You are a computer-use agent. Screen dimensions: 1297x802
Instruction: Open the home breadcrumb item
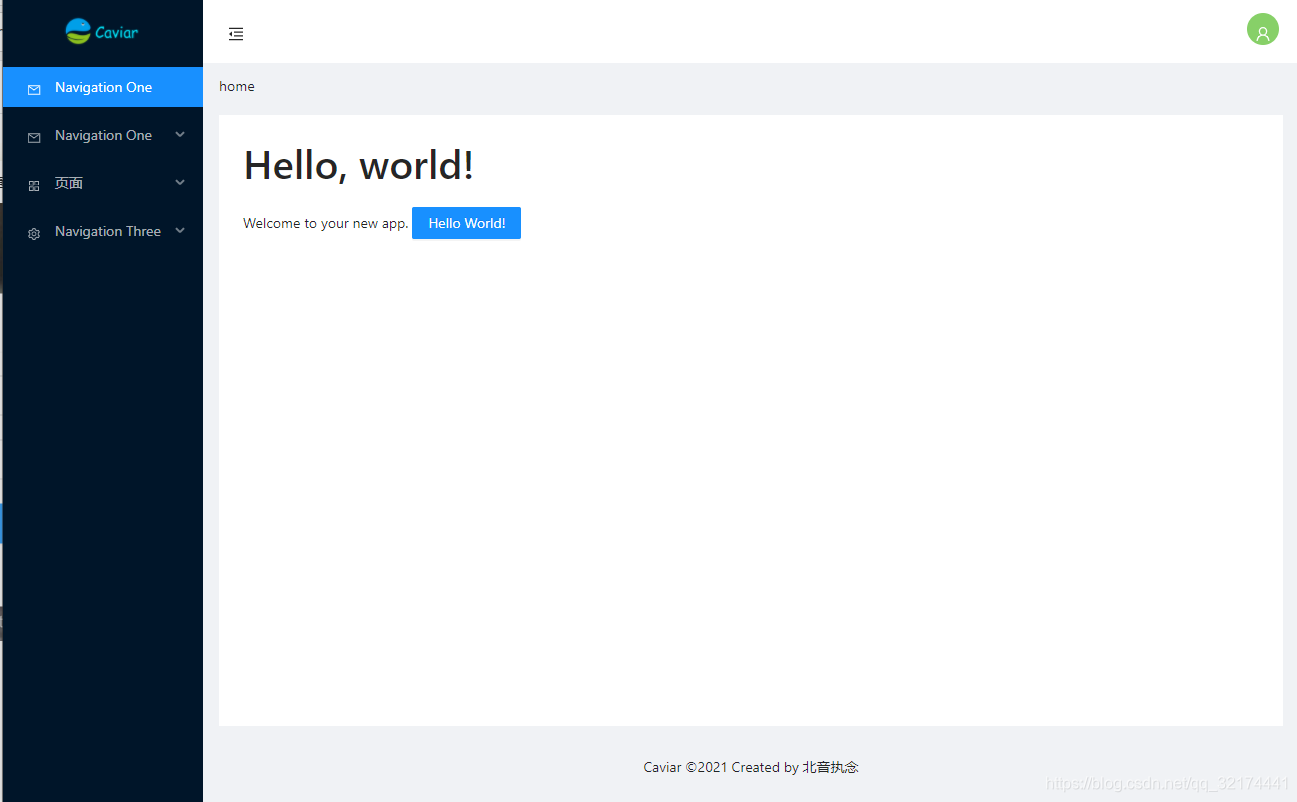tap(236, 86)
